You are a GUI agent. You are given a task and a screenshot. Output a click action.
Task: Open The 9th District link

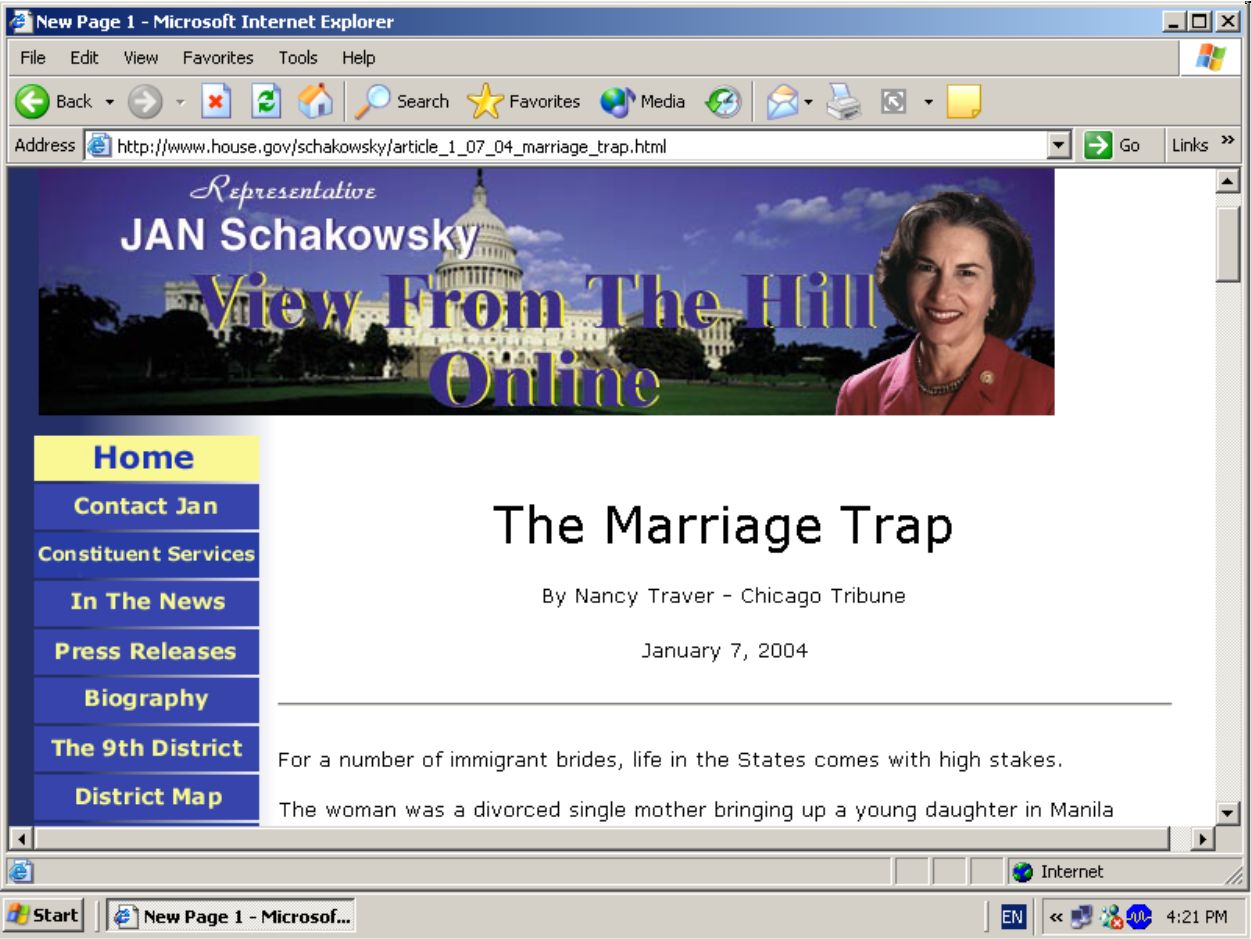click(146, 748)
